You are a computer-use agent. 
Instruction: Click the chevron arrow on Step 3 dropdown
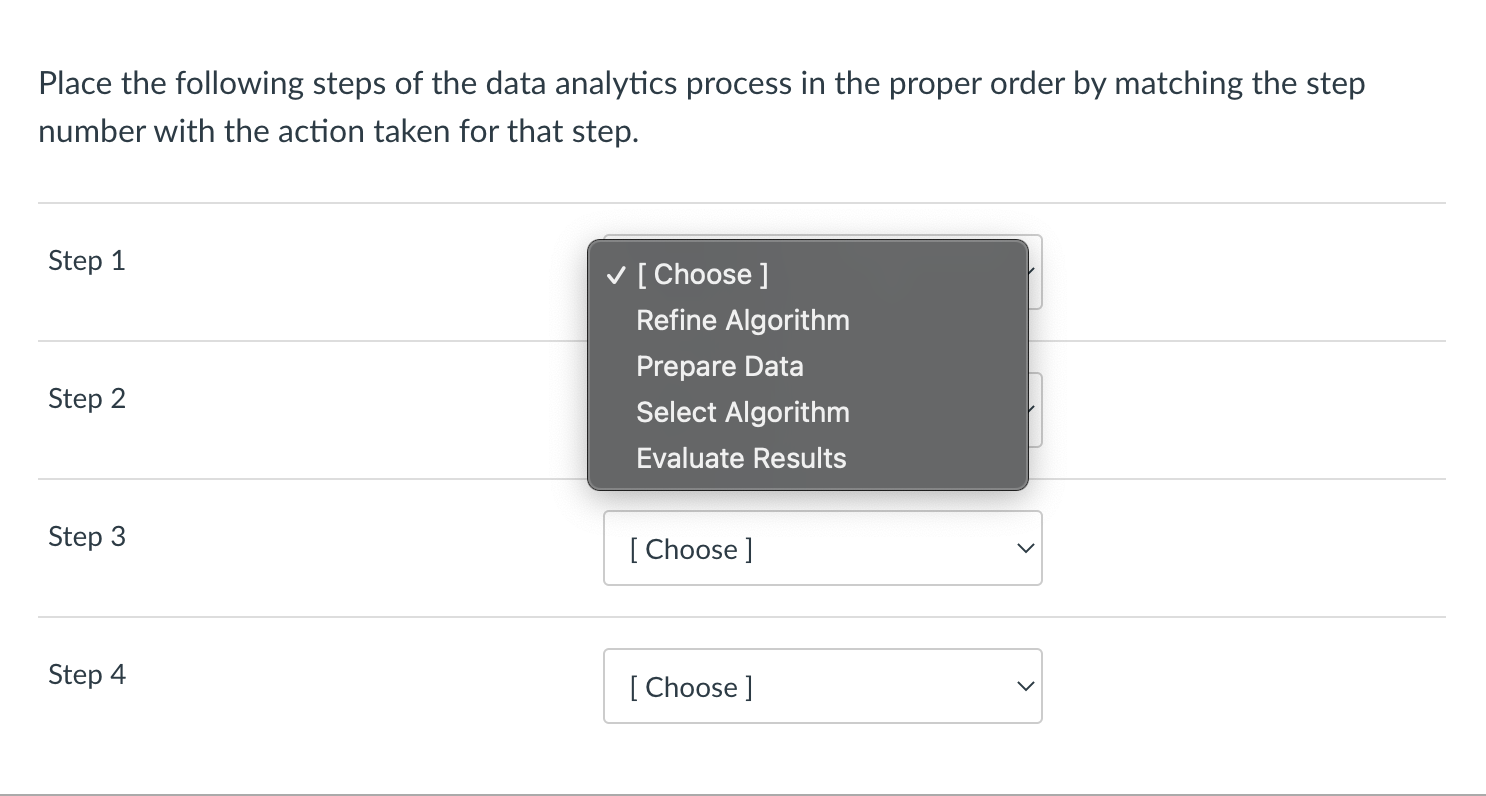1023,549
